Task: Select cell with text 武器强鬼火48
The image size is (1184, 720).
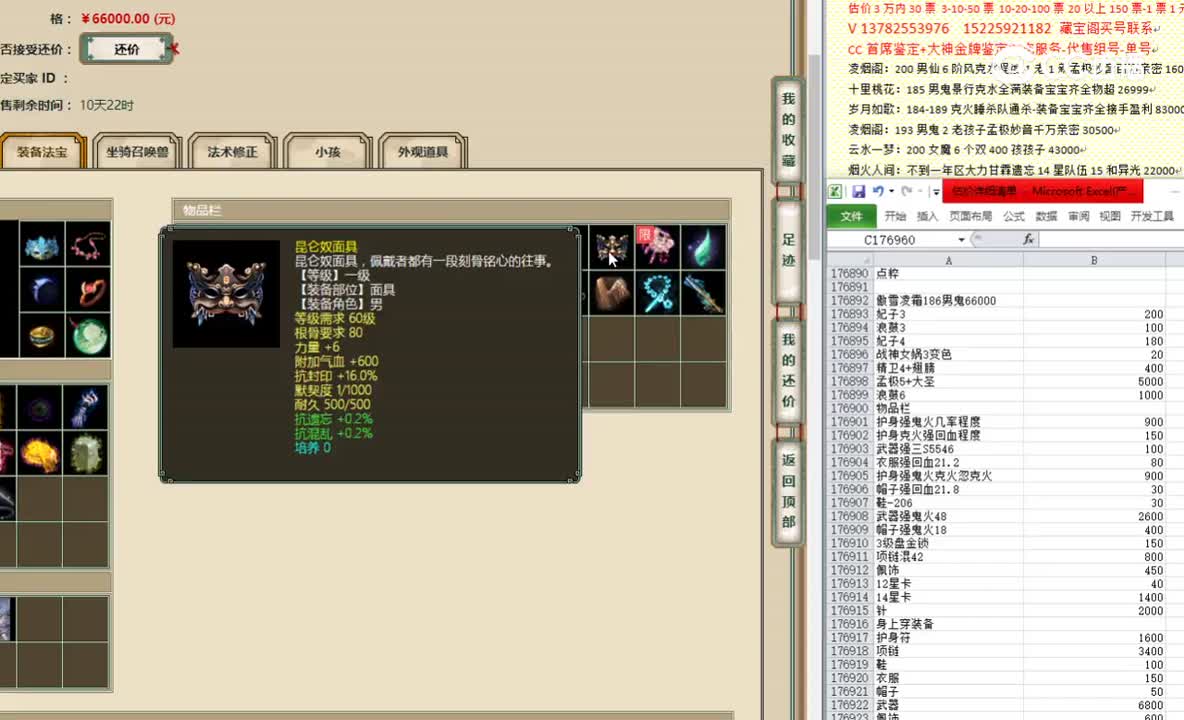Action: tap(948, 516)
